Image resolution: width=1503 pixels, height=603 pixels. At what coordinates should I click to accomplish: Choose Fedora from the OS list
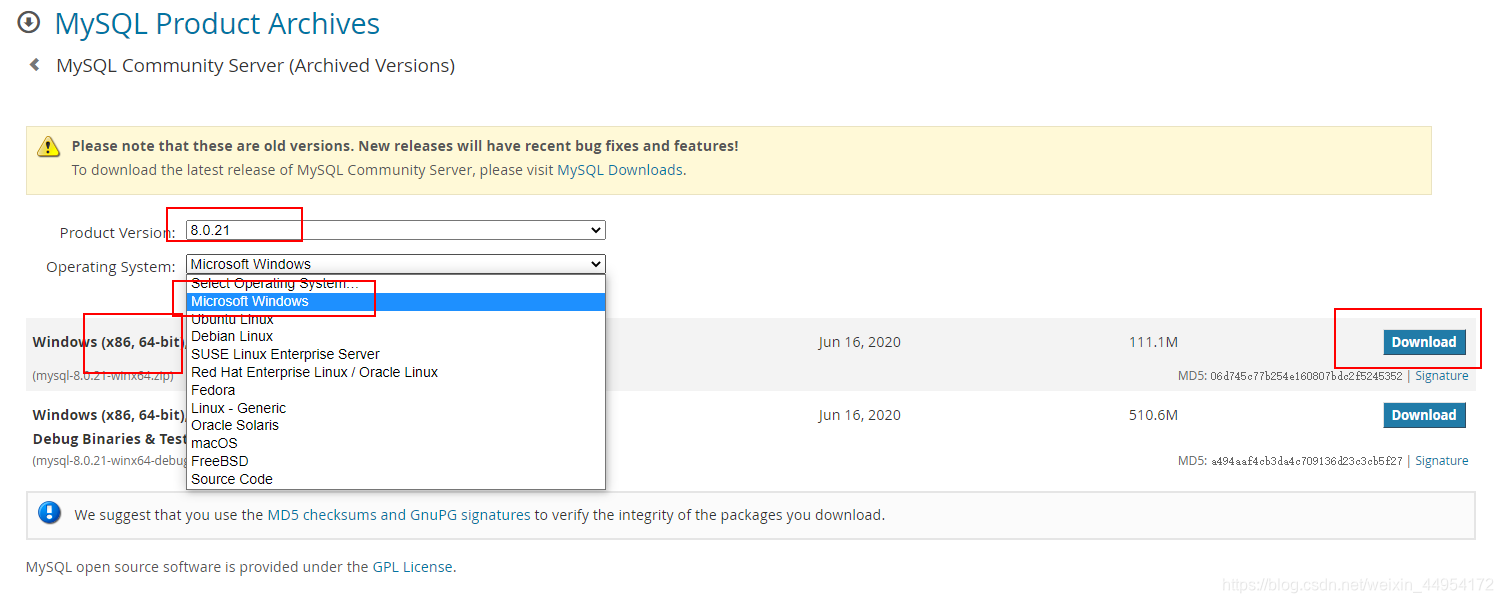click(x=396, y=390)
